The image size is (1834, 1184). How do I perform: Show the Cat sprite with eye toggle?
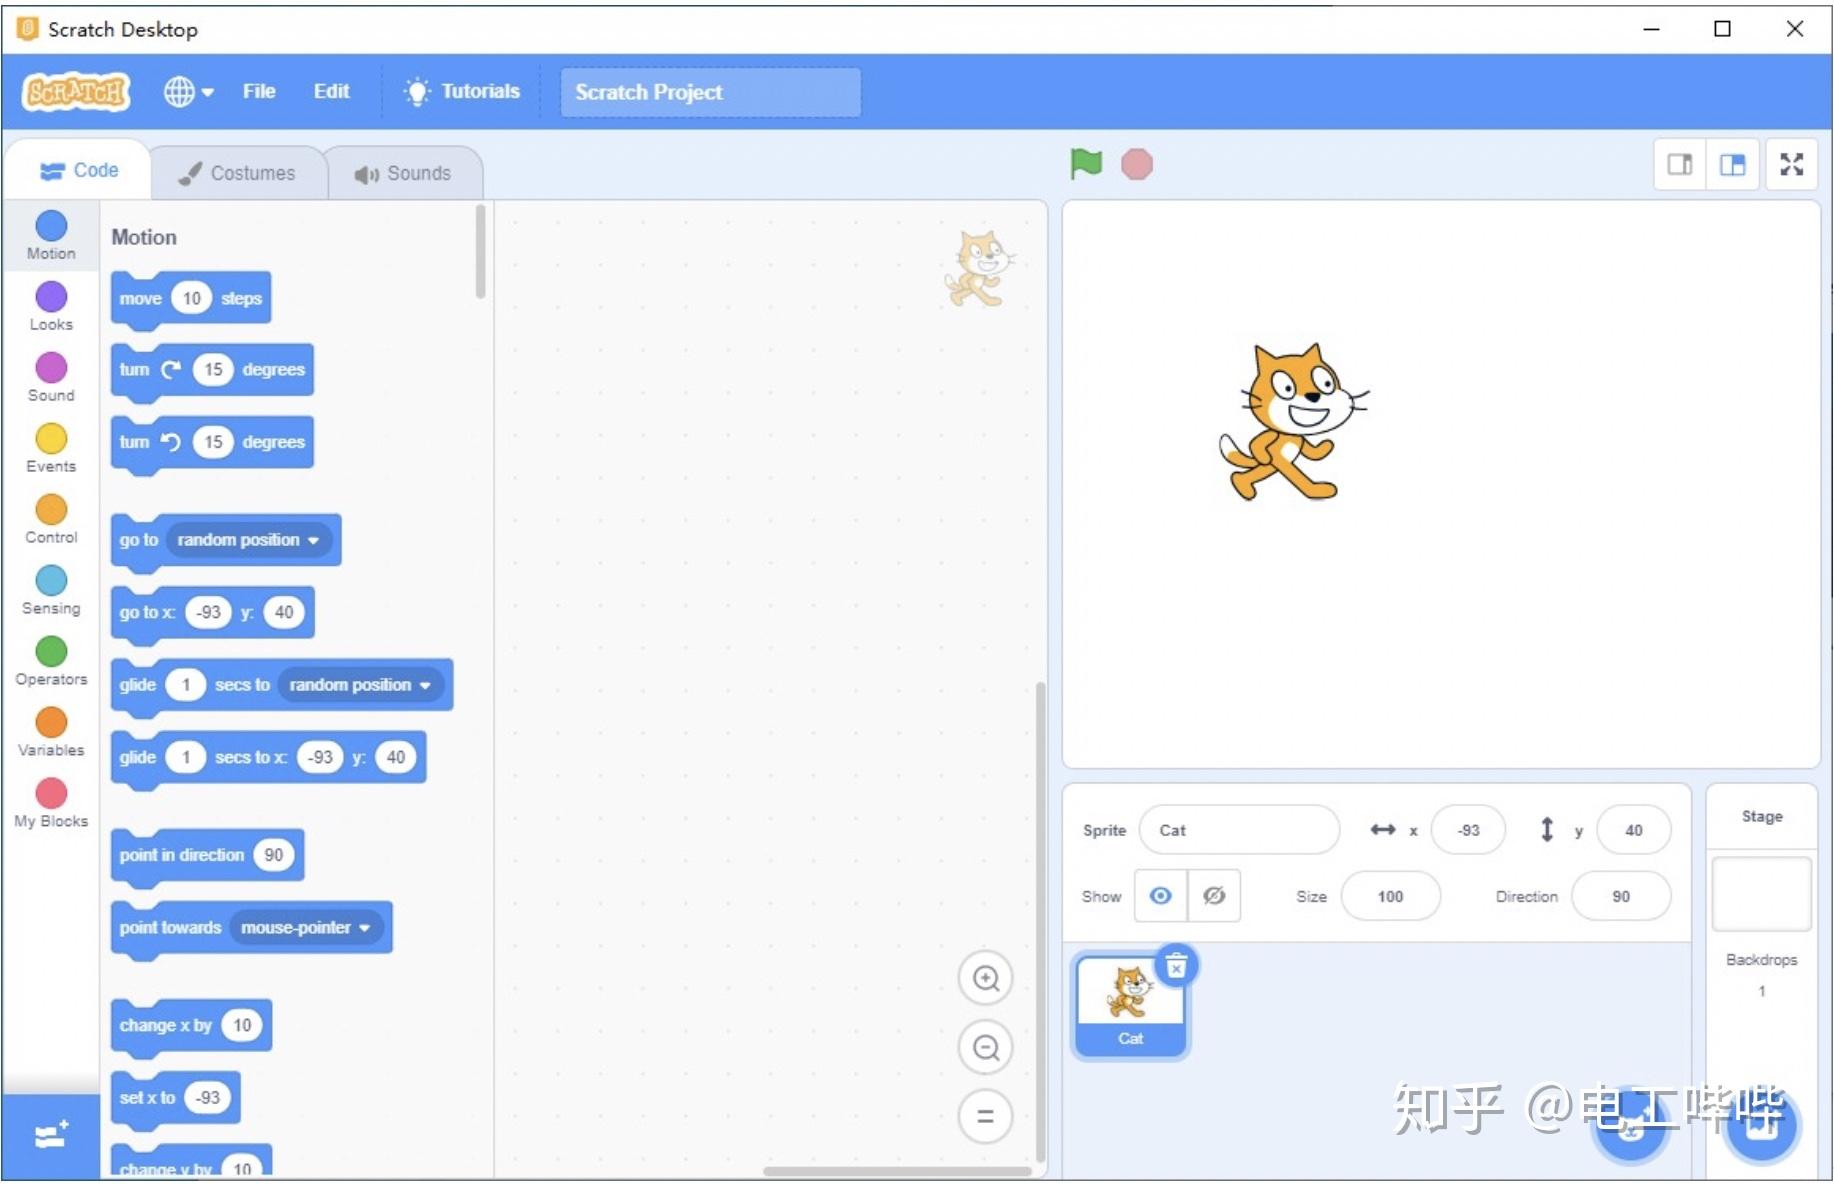click(1160, 896)
